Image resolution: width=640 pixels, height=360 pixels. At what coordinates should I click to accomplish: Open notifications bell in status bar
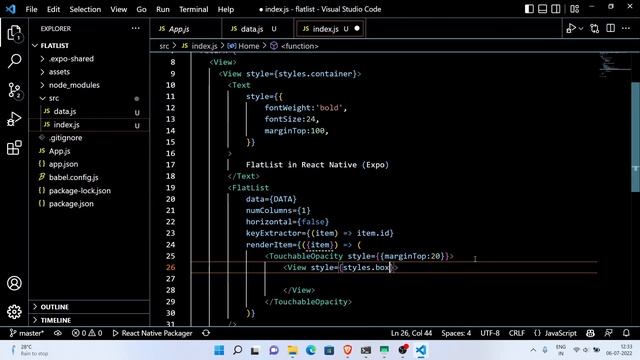point(627,333)
